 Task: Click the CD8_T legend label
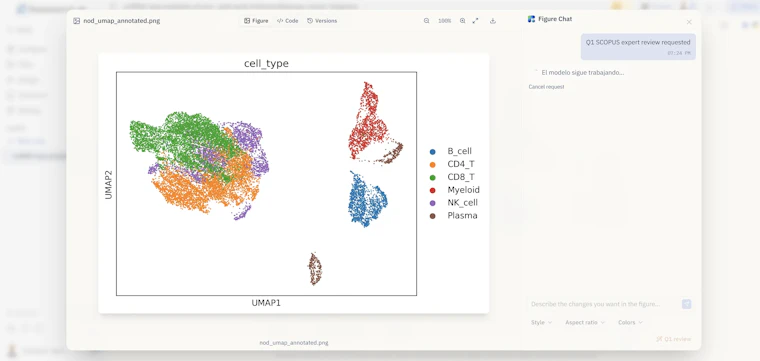461,177
